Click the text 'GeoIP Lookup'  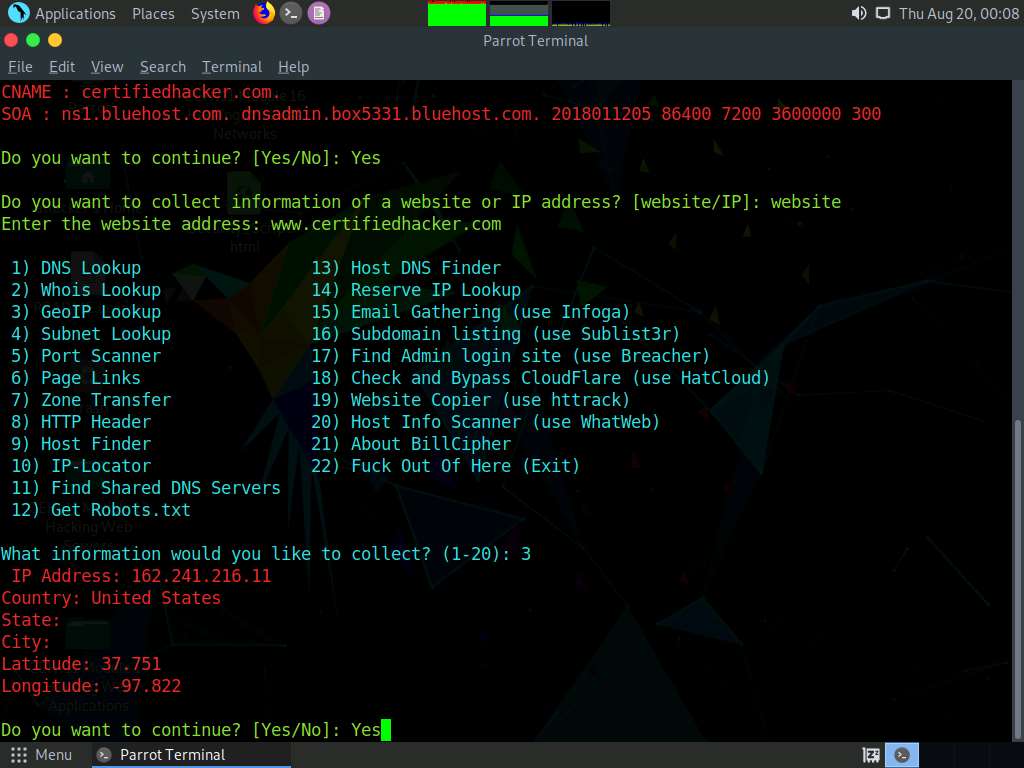tap(101, 312)
